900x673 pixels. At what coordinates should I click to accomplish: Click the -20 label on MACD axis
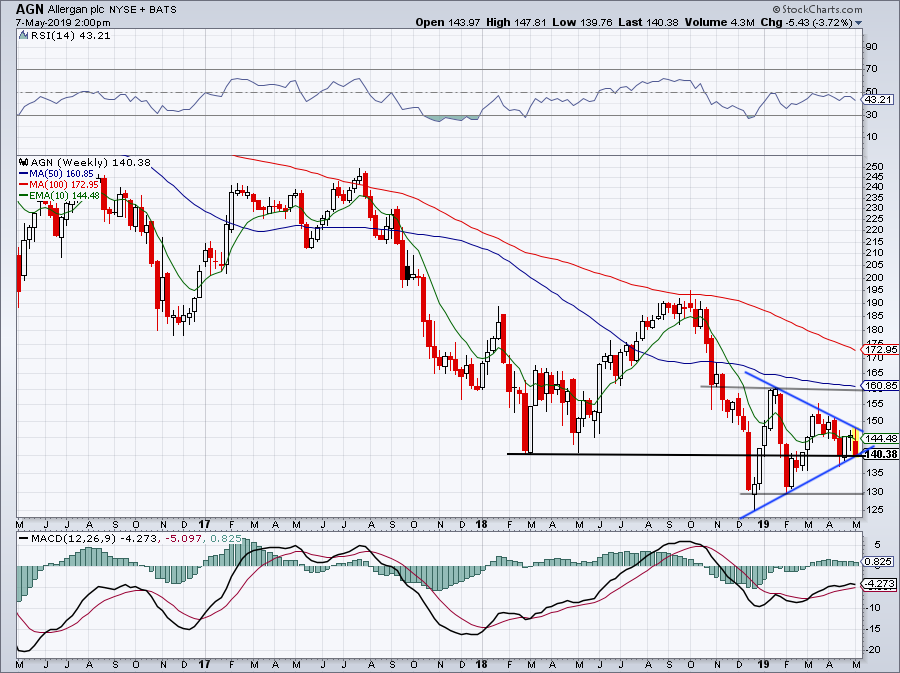coord(872,650)
